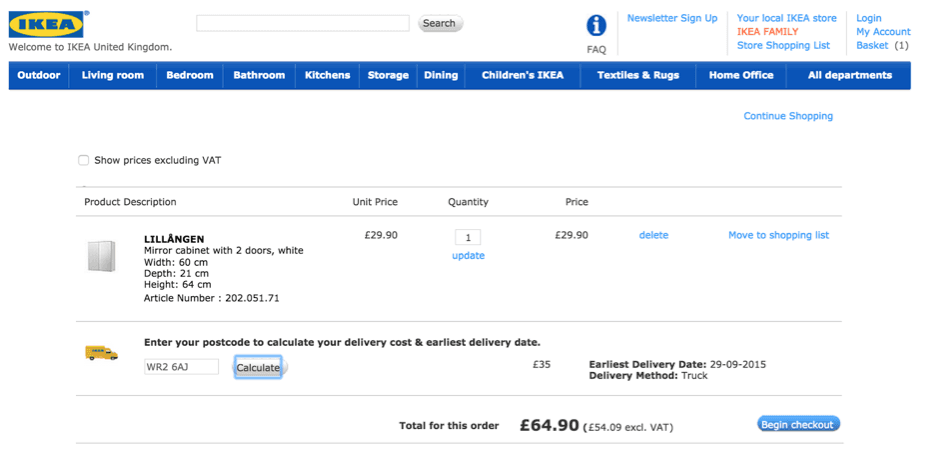Click the £35 delivery cost

541,364
